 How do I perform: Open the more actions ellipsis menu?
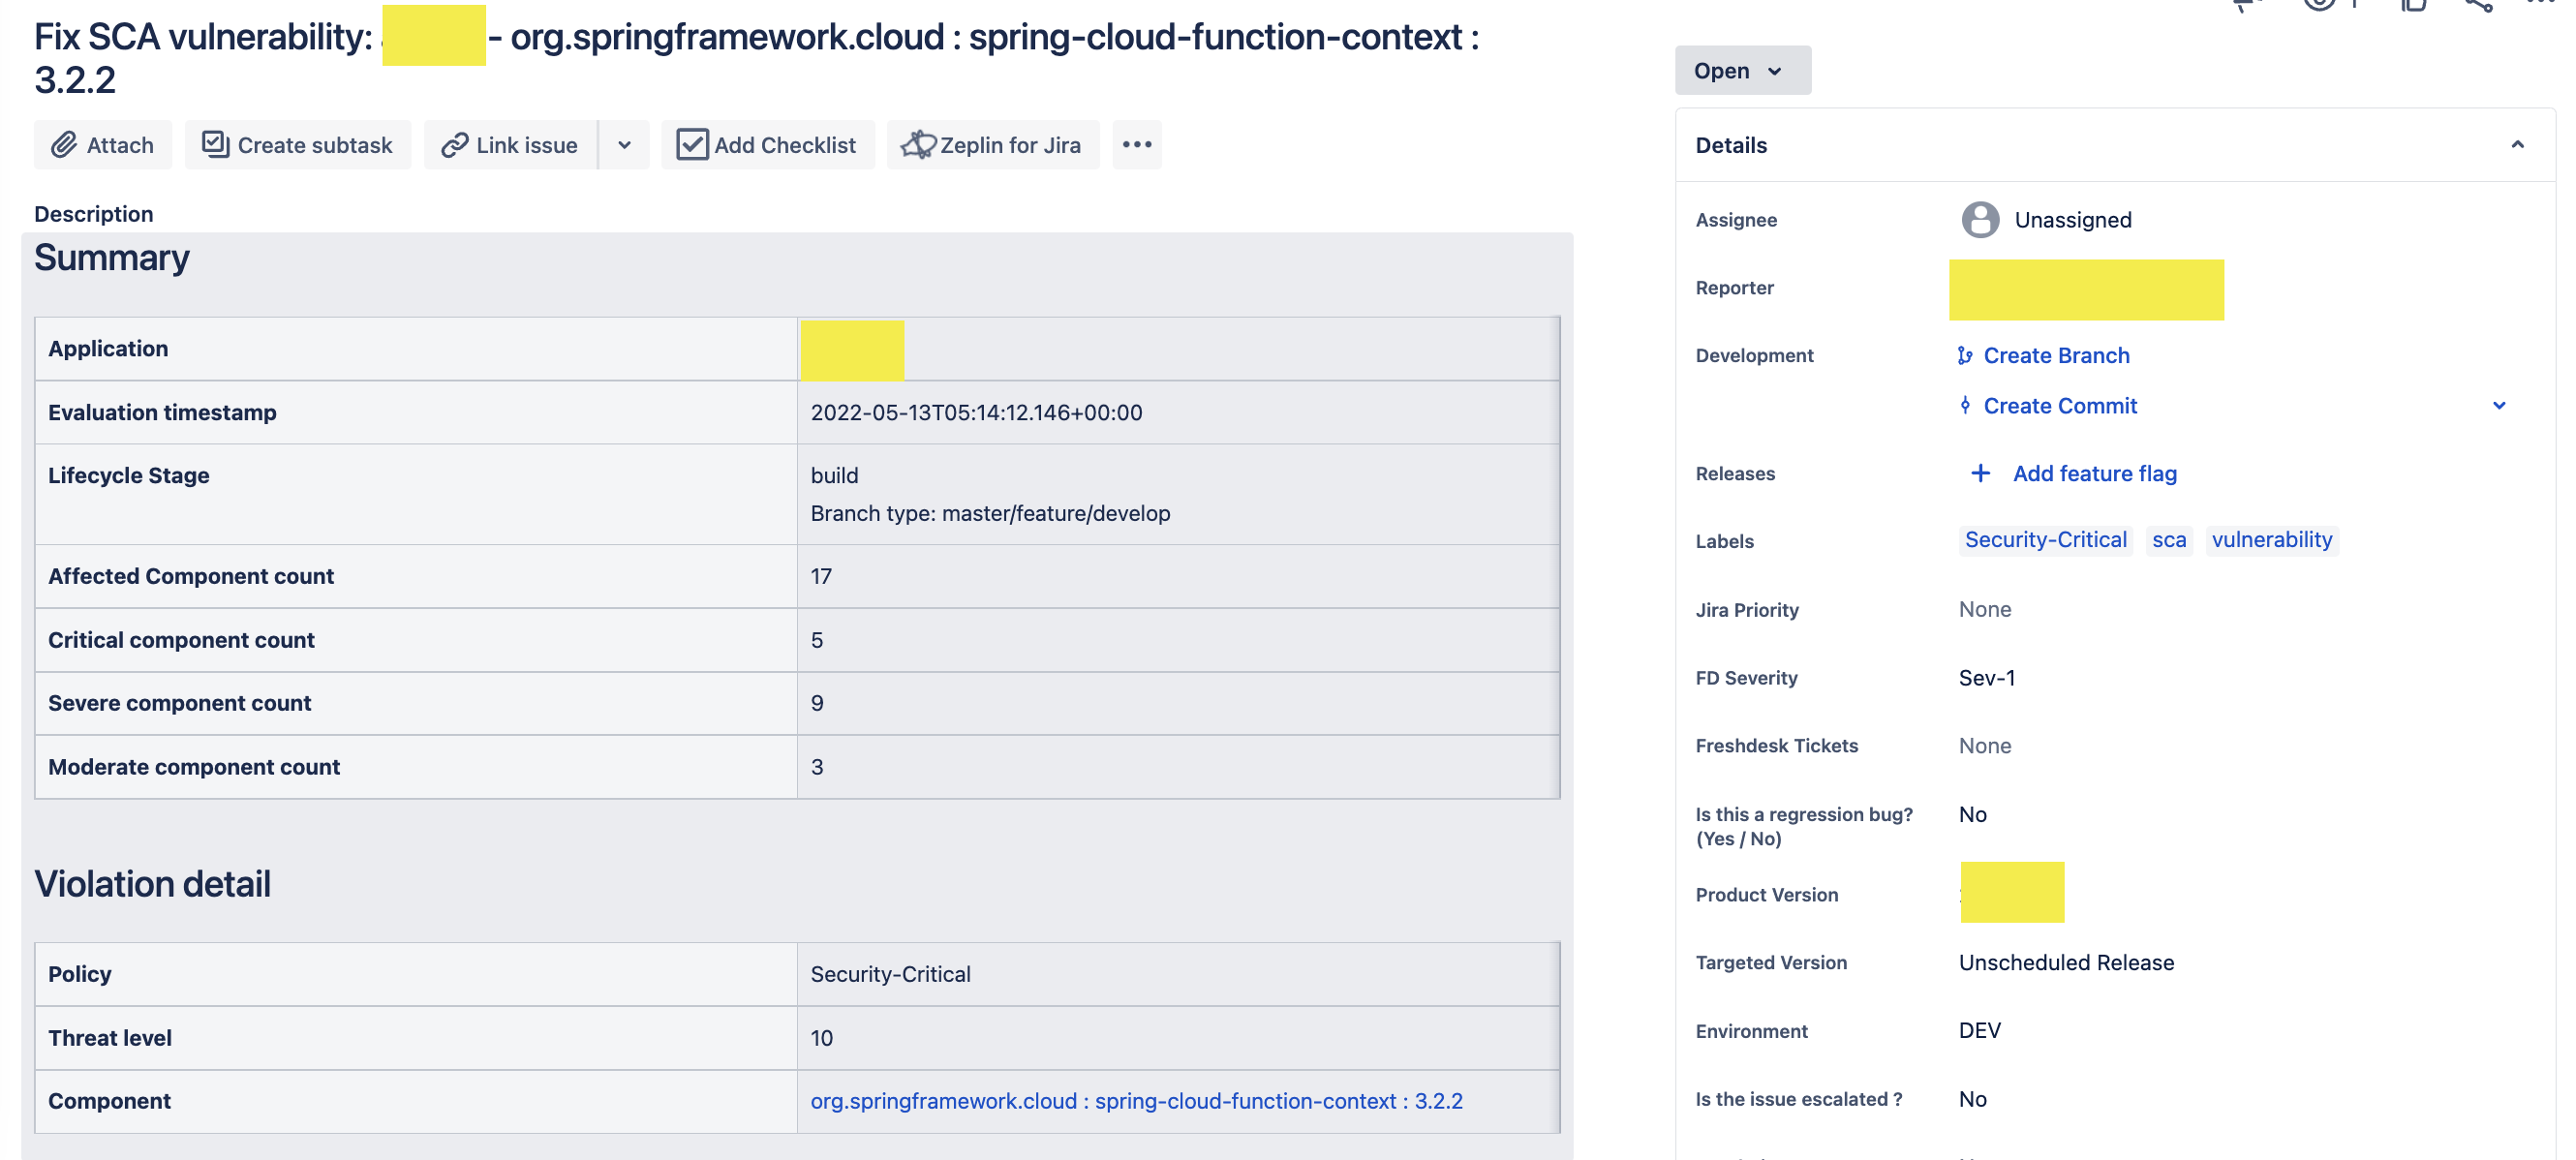pos(1136,145)
